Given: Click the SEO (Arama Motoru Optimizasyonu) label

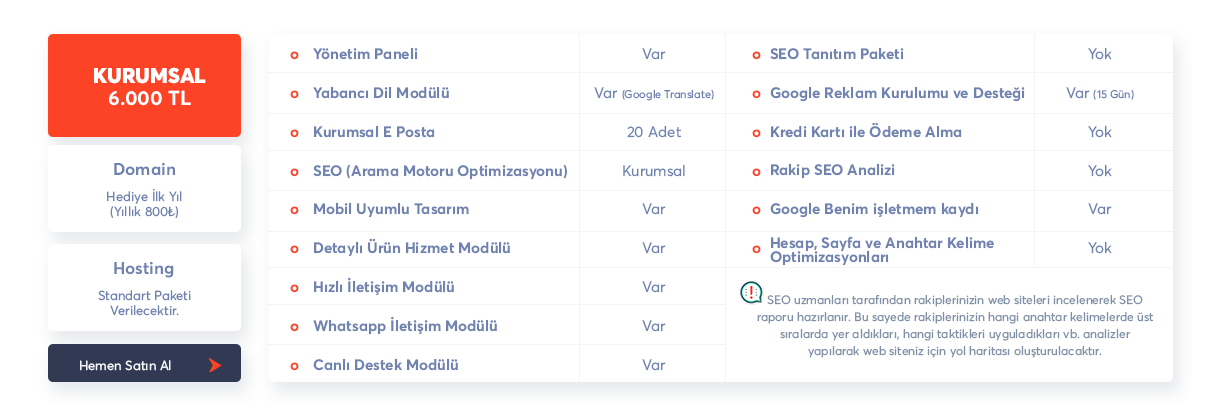Looking at the screenshot, I should point(440,171).
